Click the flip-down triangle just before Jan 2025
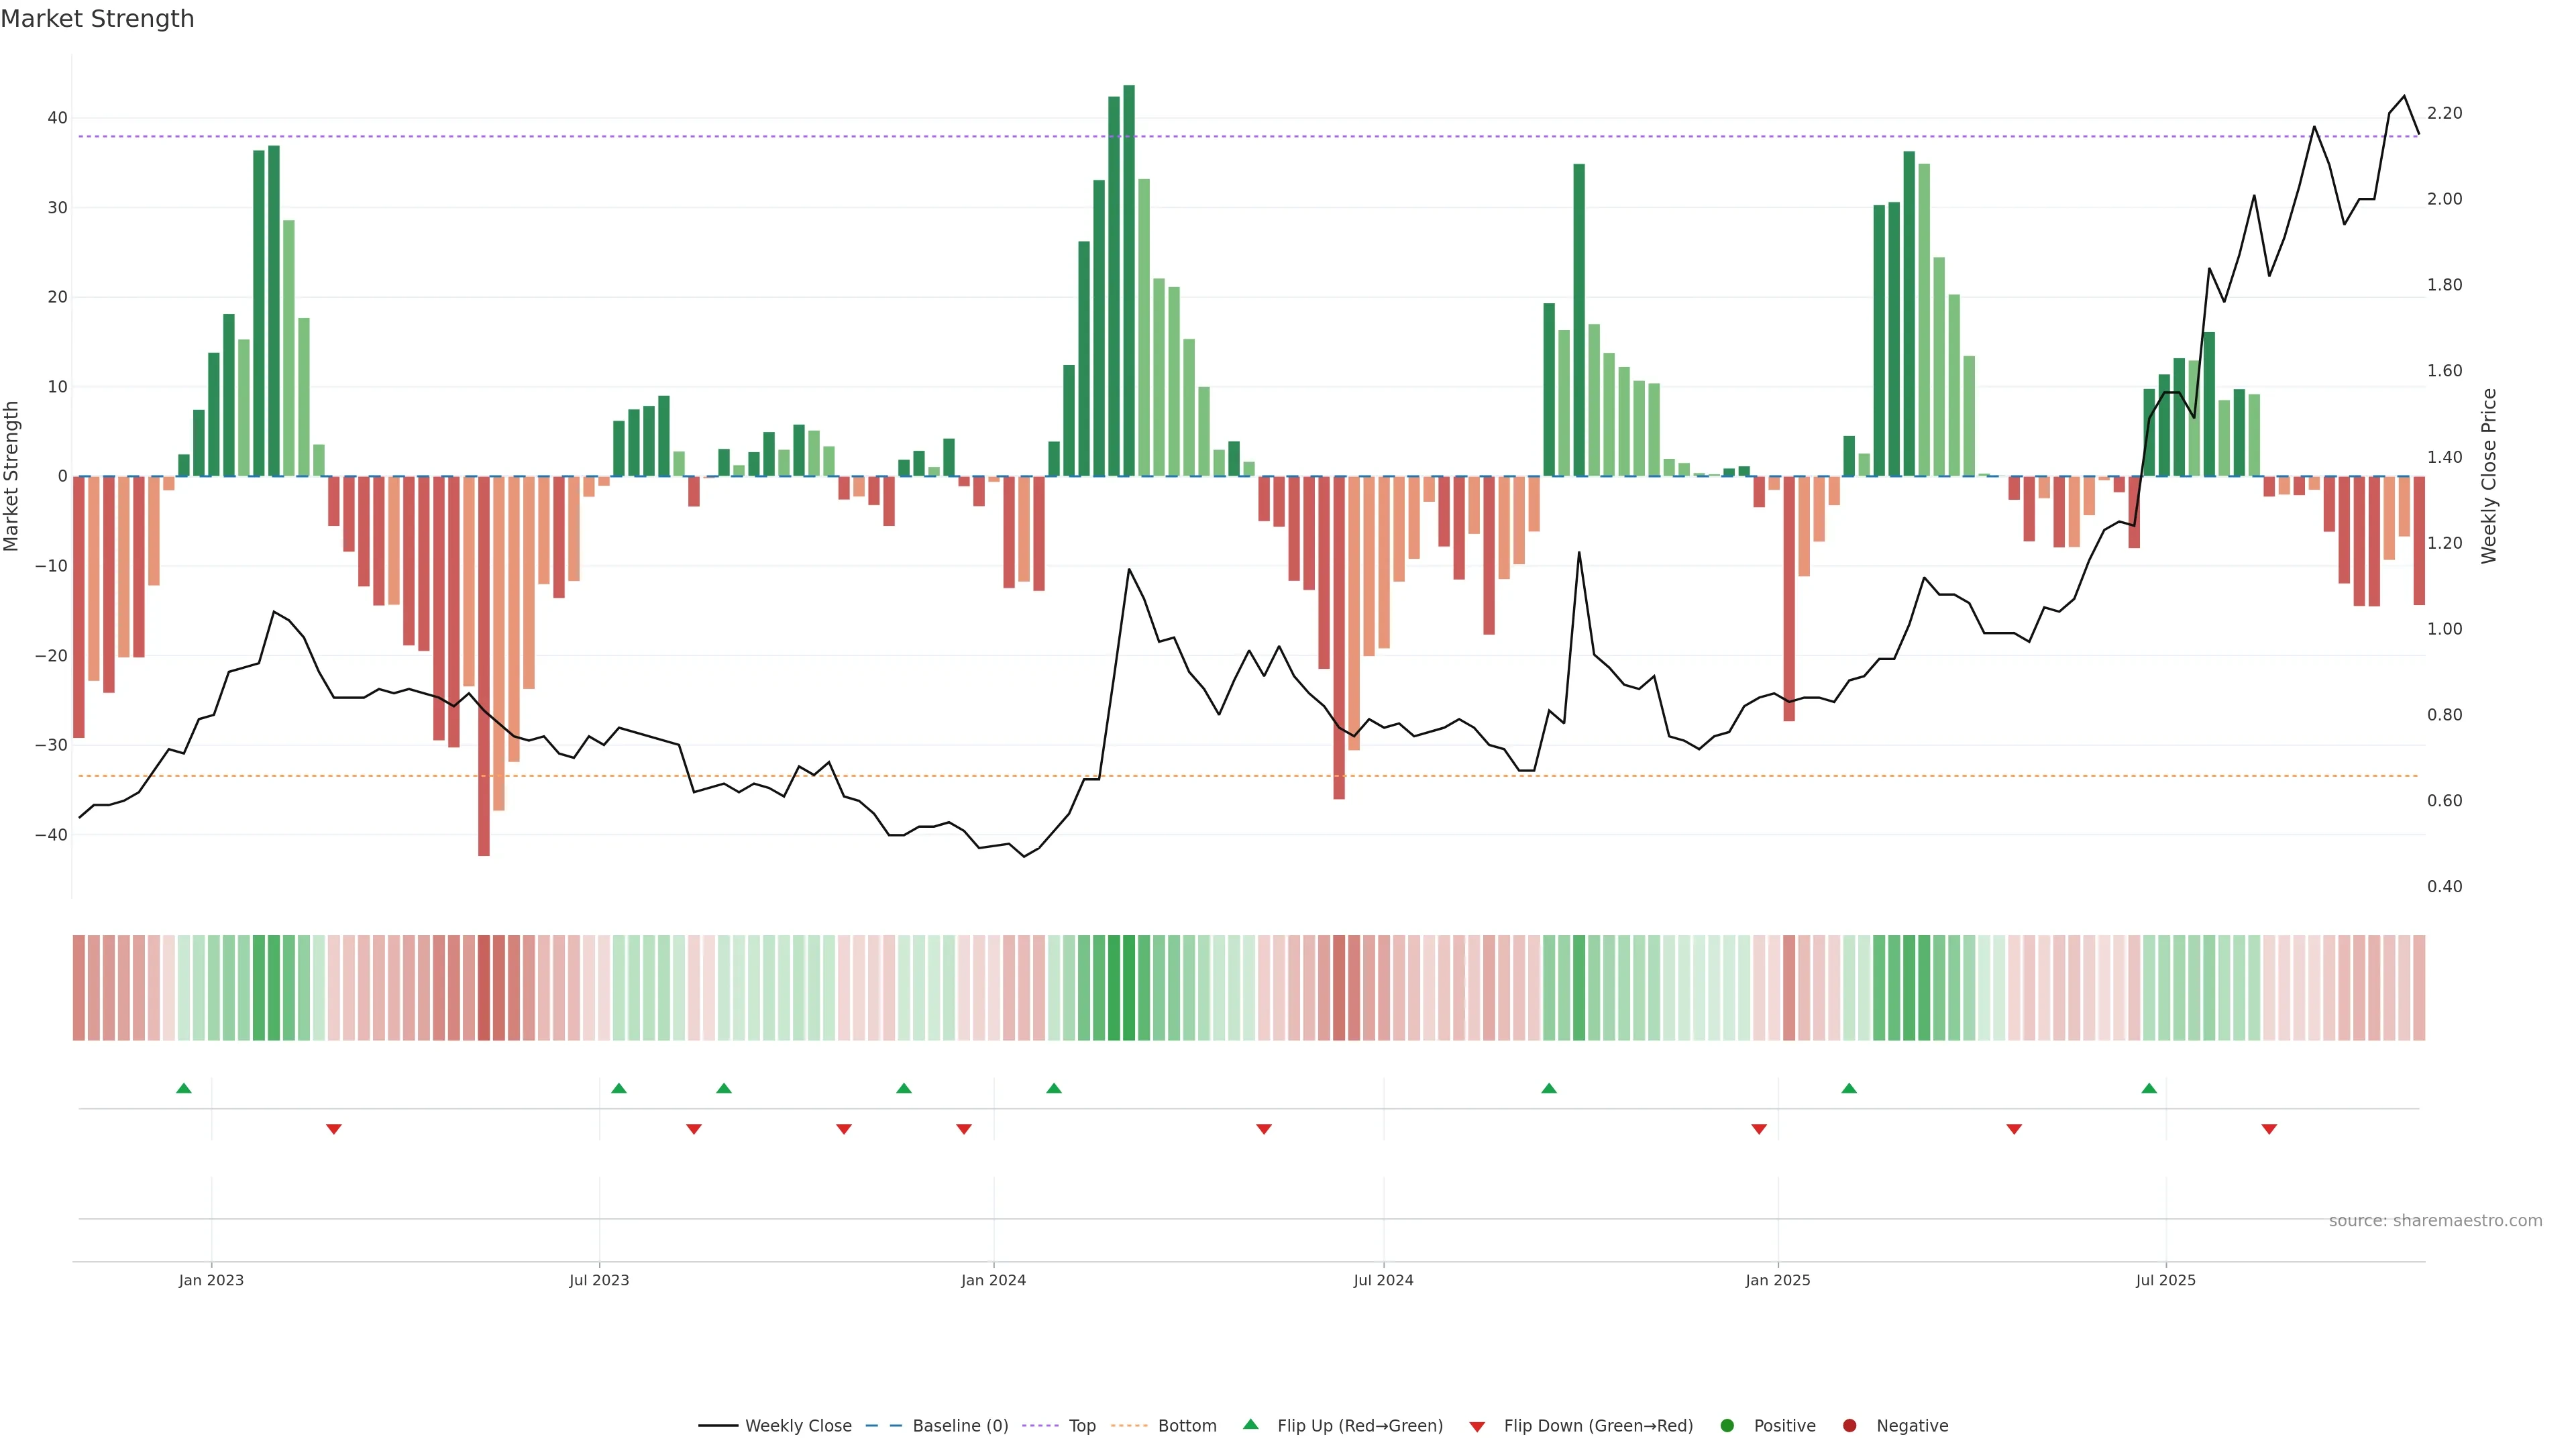The image size is (2576, 1449). pos(1759,1129)
